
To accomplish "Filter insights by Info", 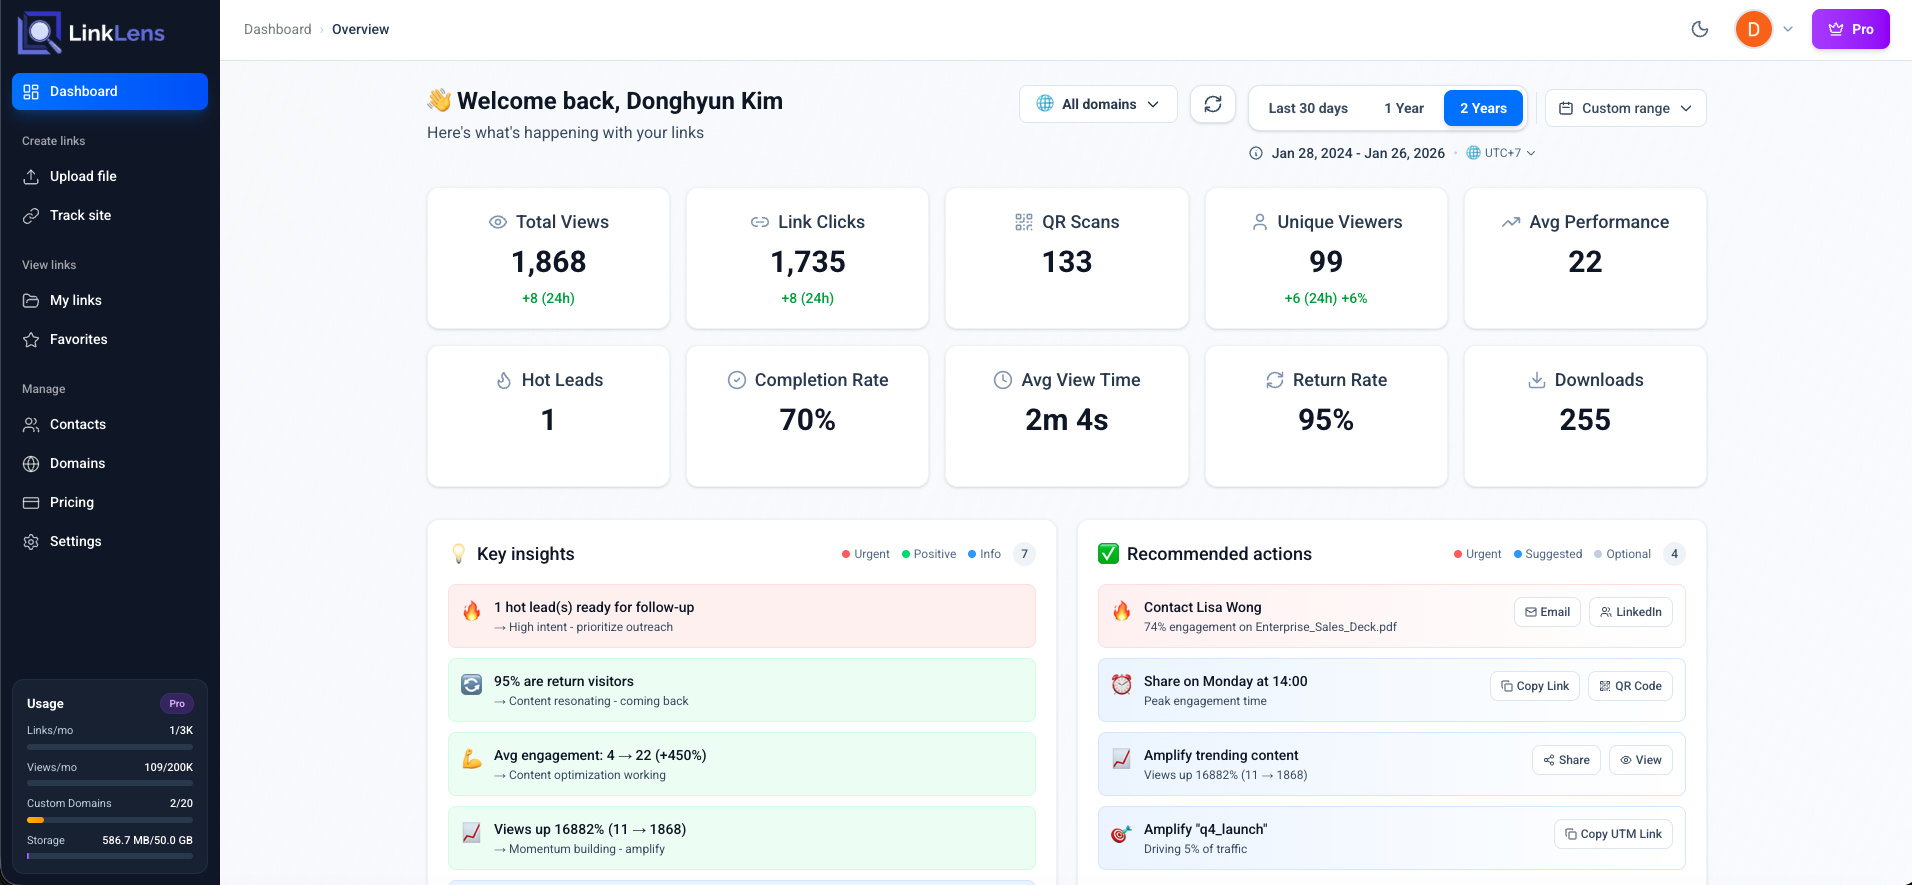I will click(984, 554).
